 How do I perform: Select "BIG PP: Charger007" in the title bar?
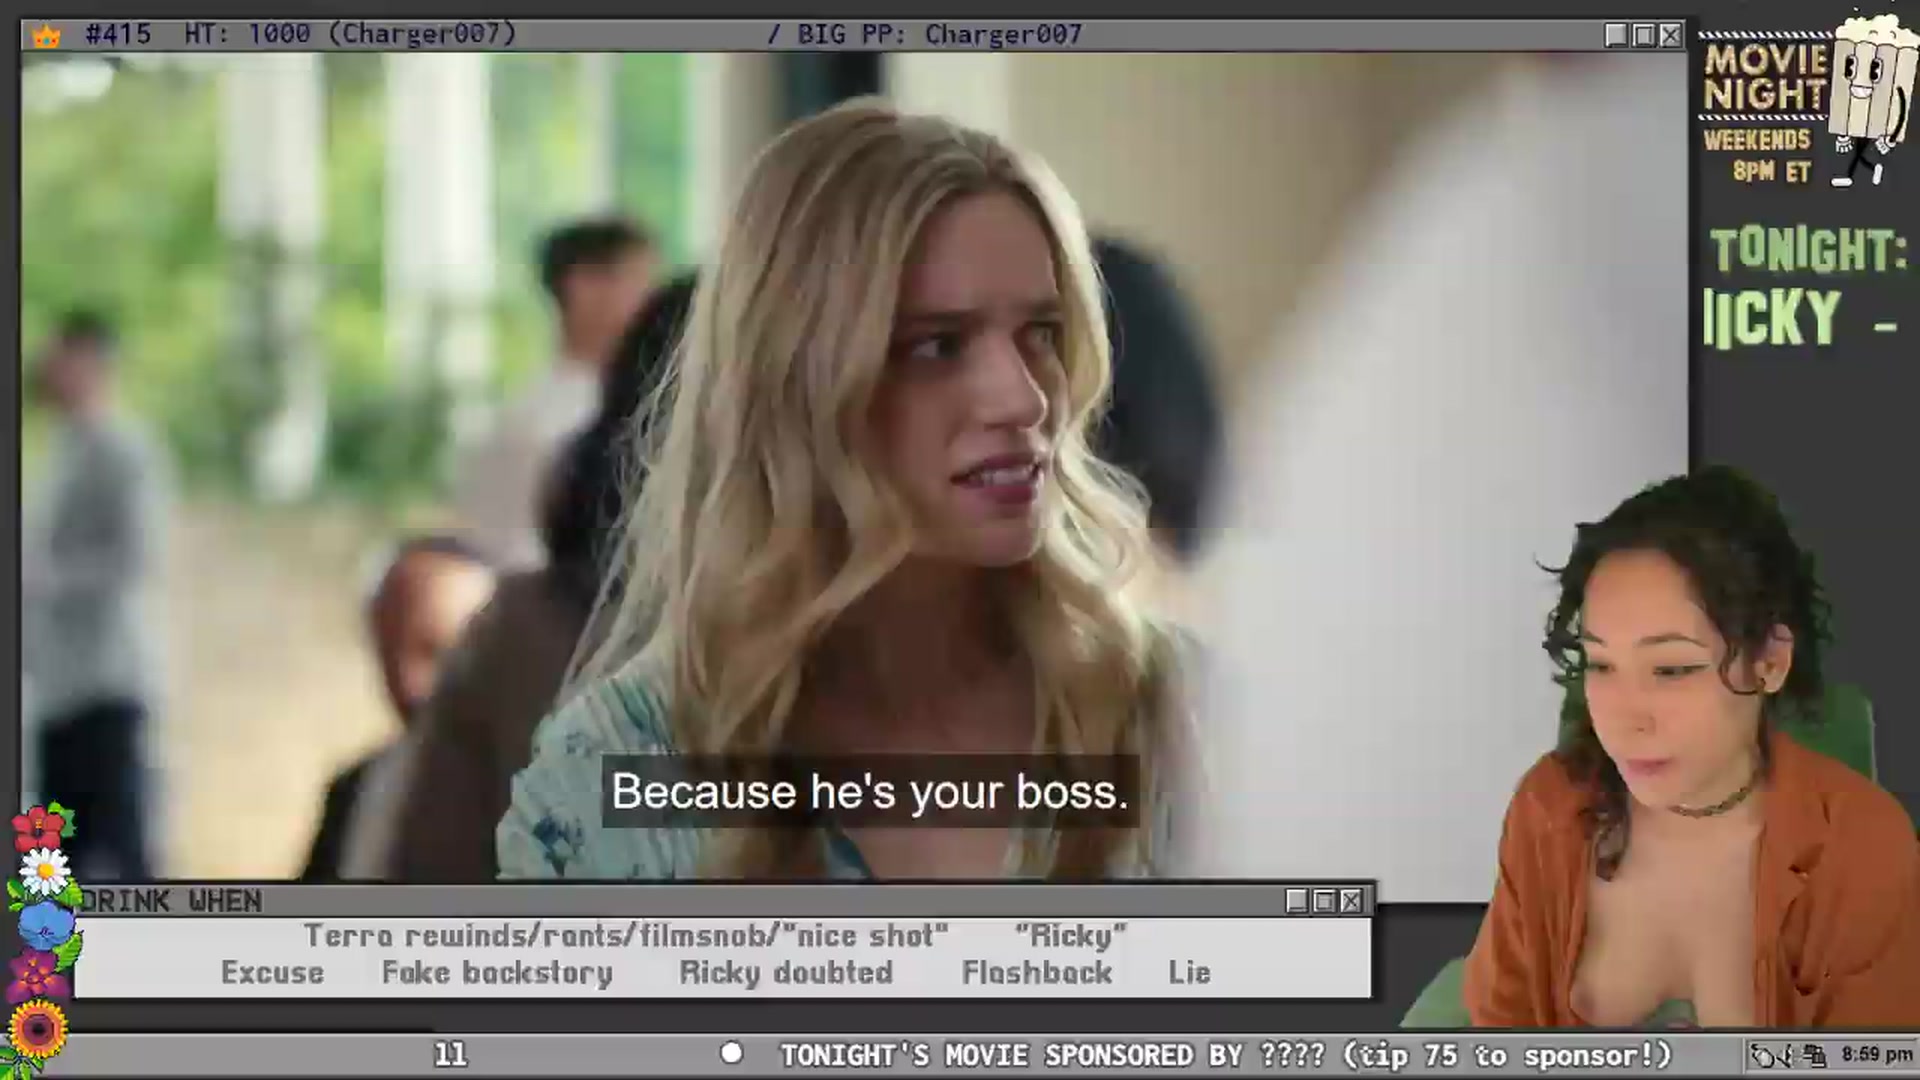(x=939, y=34)
